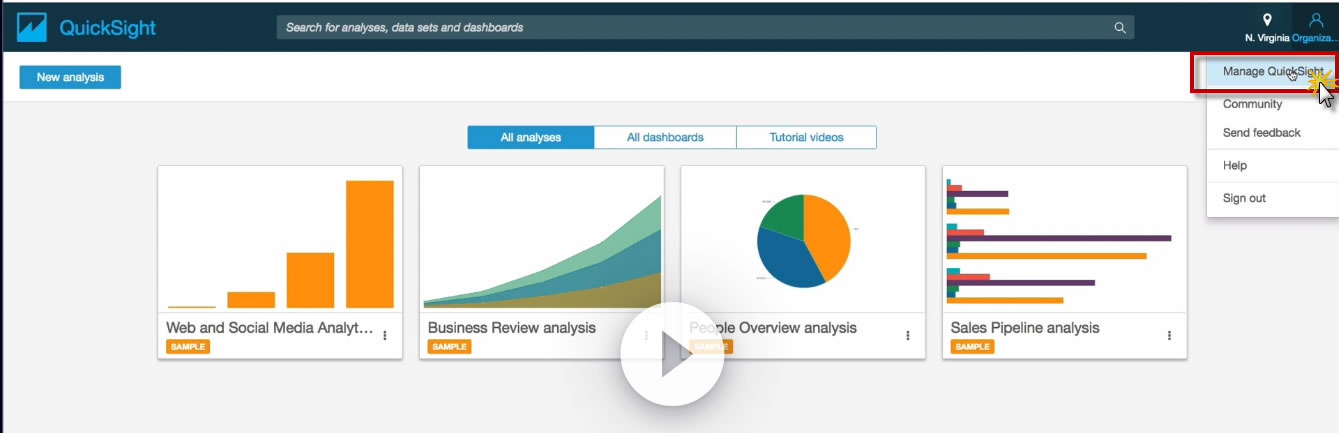Open the Sales Pipeline analysis bar chart thumbnail

pyautogui.click(x=1064, y=240)
